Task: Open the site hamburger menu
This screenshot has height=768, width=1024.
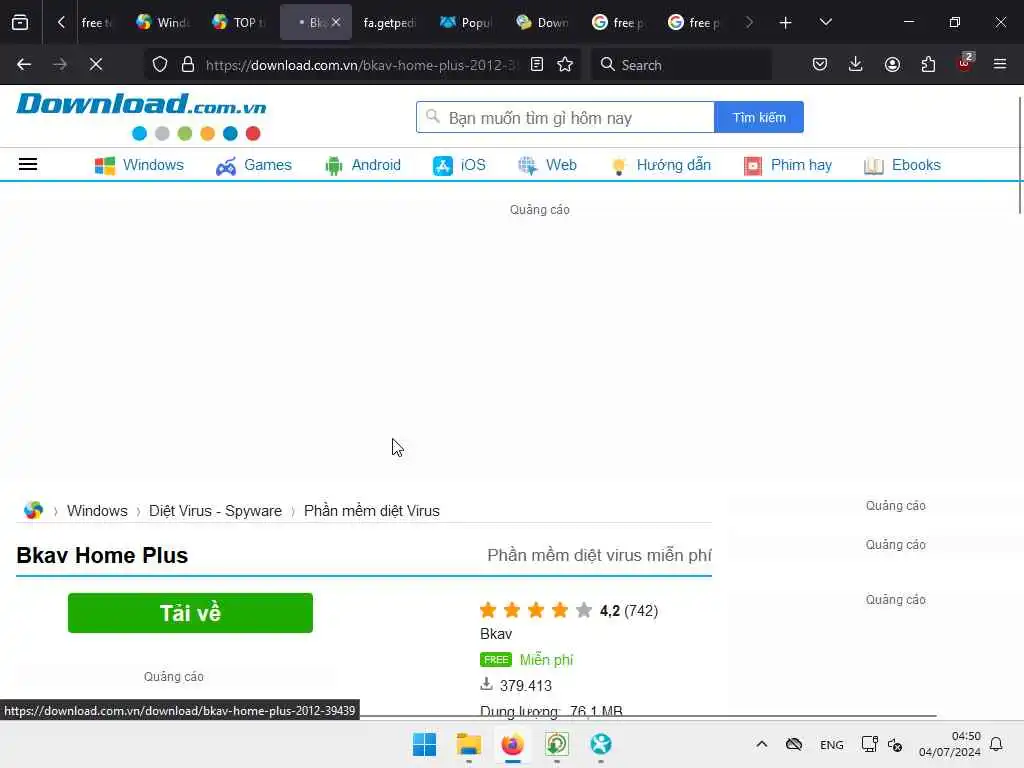Action: pyautogui.click(x=27, y=165)
